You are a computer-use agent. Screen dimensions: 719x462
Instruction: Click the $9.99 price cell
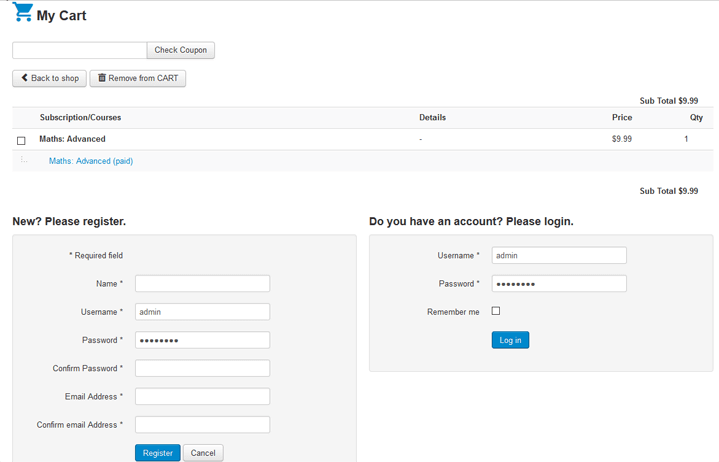tap(622, 139)
